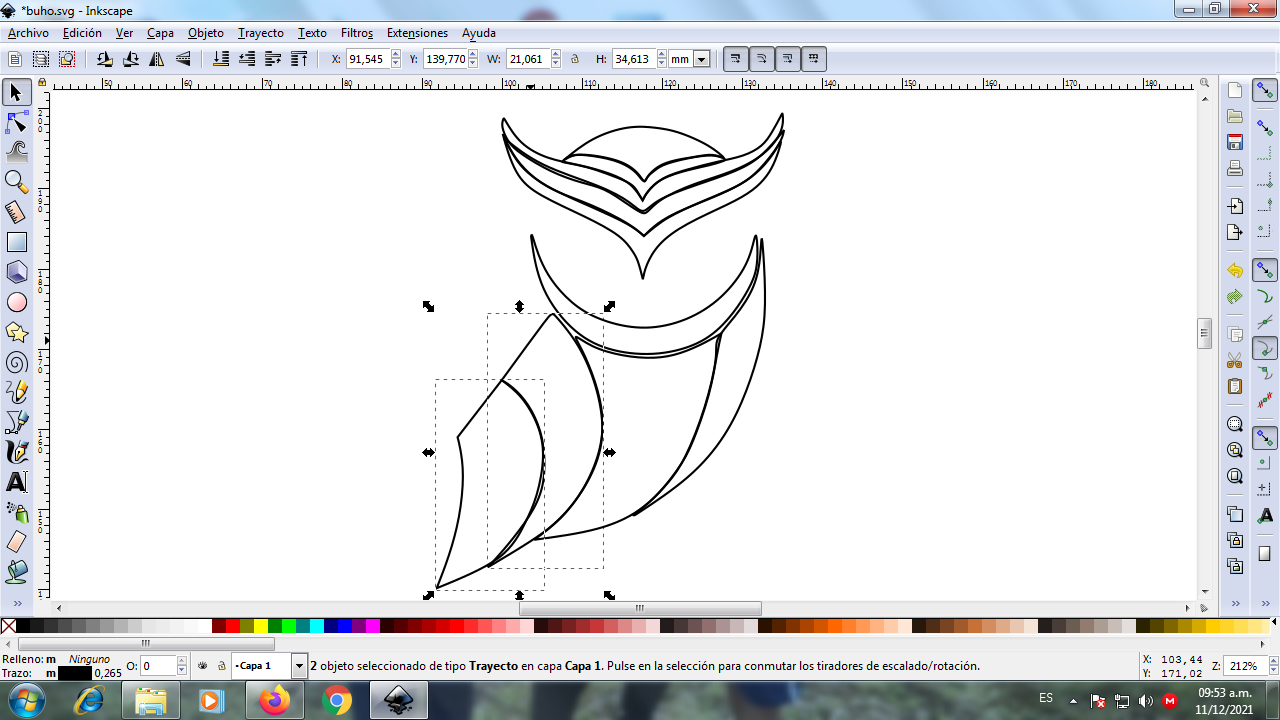The image size is (1280, 720).
Task: Click the Zoom to fit drawing icon
Action: (1235, 450)
